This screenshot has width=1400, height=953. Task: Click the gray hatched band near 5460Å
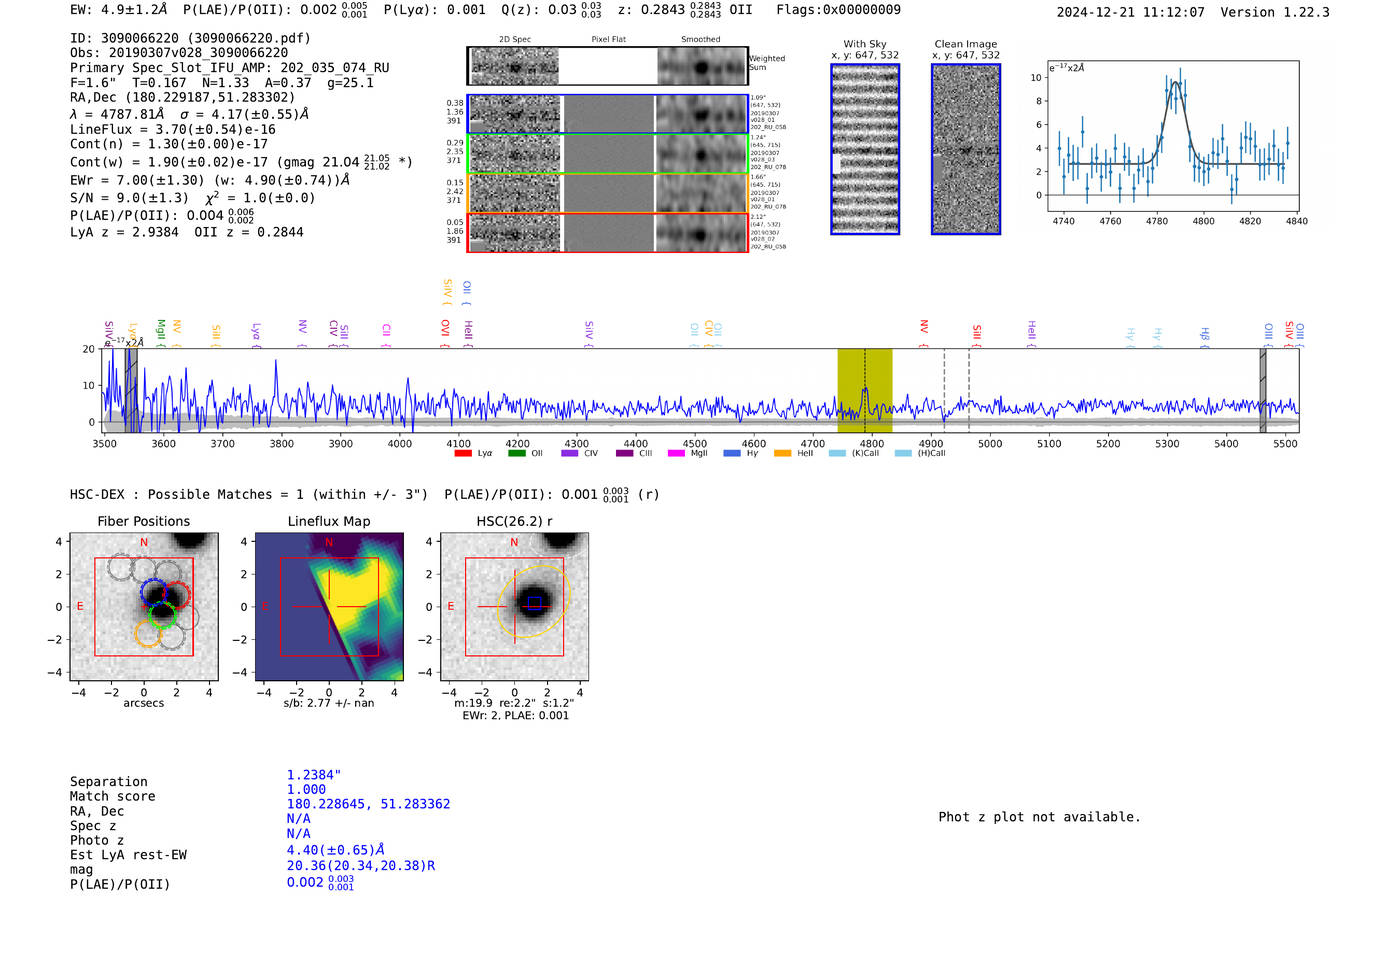(x=1263, y=390)
